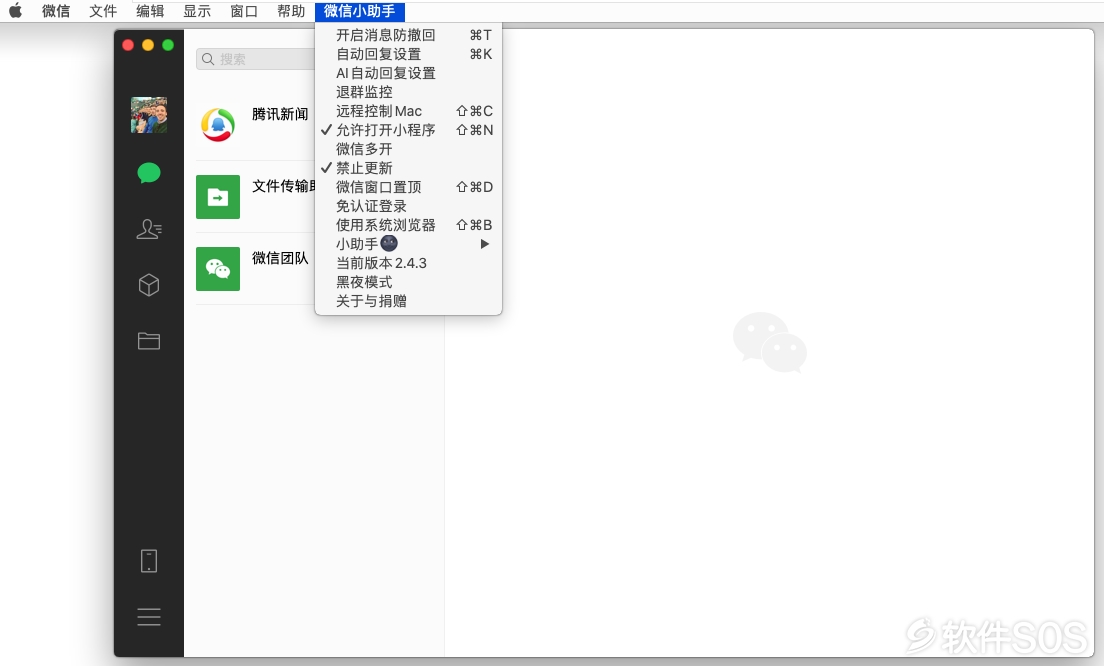The width and height of the screenshot is (1104, 666).
Task: Enable 开启消息防撤回
Action: pos(408,35)
